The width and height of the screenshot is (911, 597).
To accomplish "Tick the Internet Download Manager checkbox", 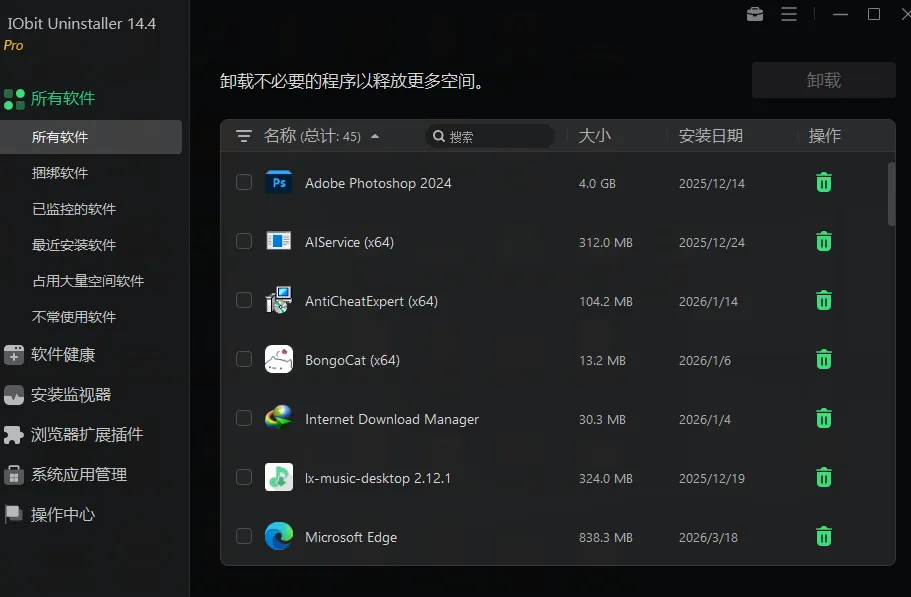I will tap(244, 418).
